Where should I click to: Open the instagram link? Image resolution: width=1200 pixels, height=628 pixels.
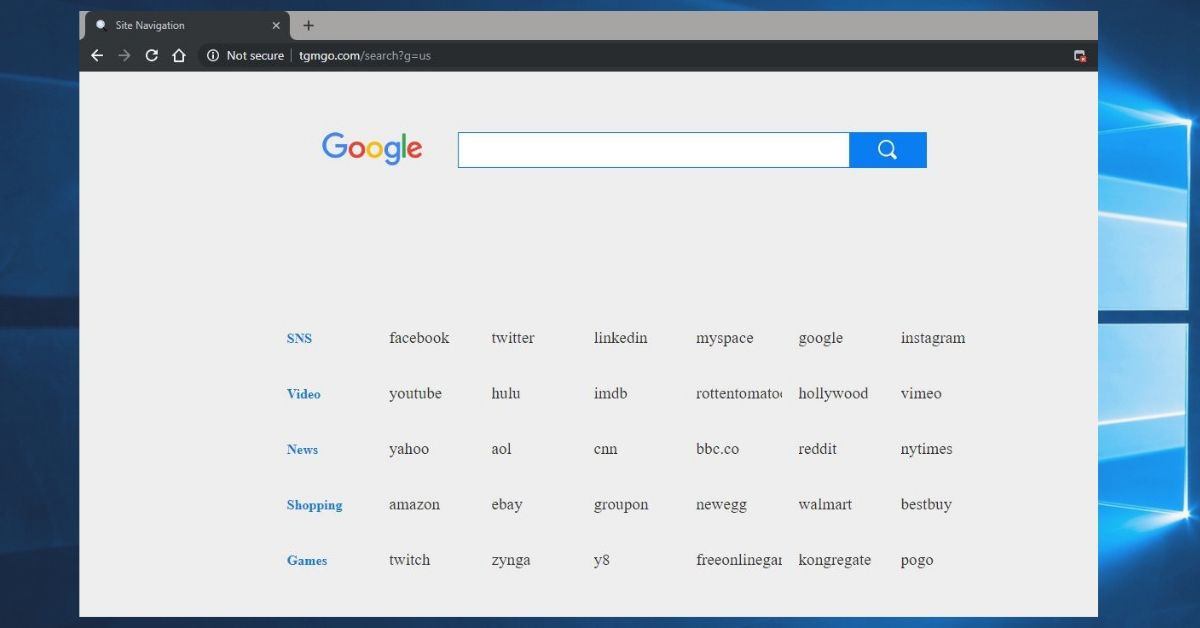[933, 339]
